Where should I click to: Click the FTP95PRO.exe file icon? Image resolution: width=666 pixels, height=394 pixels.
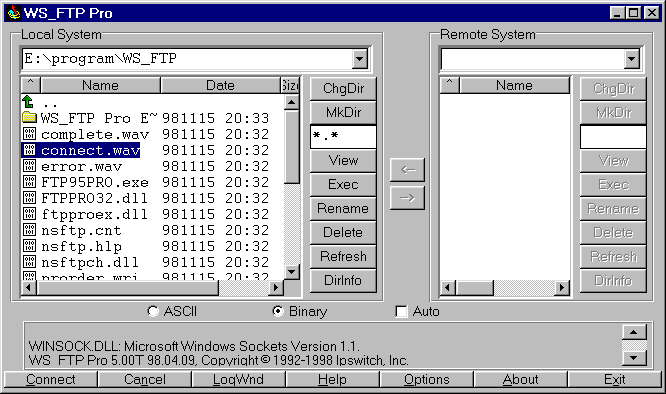[x=29, y=182]
